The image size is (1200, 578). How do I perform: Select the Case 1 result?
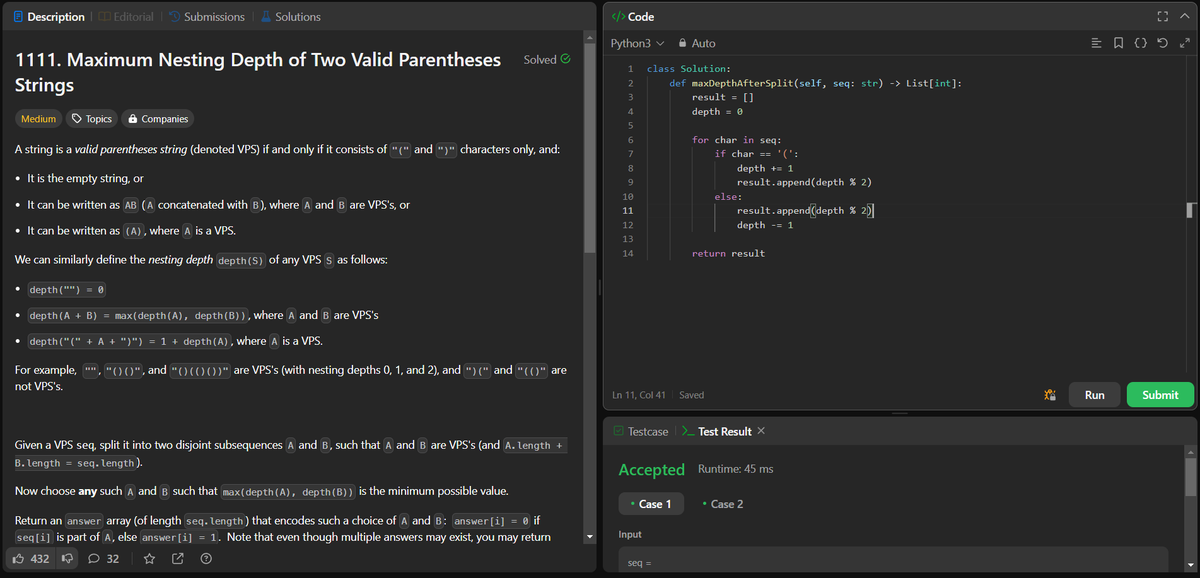651,503
